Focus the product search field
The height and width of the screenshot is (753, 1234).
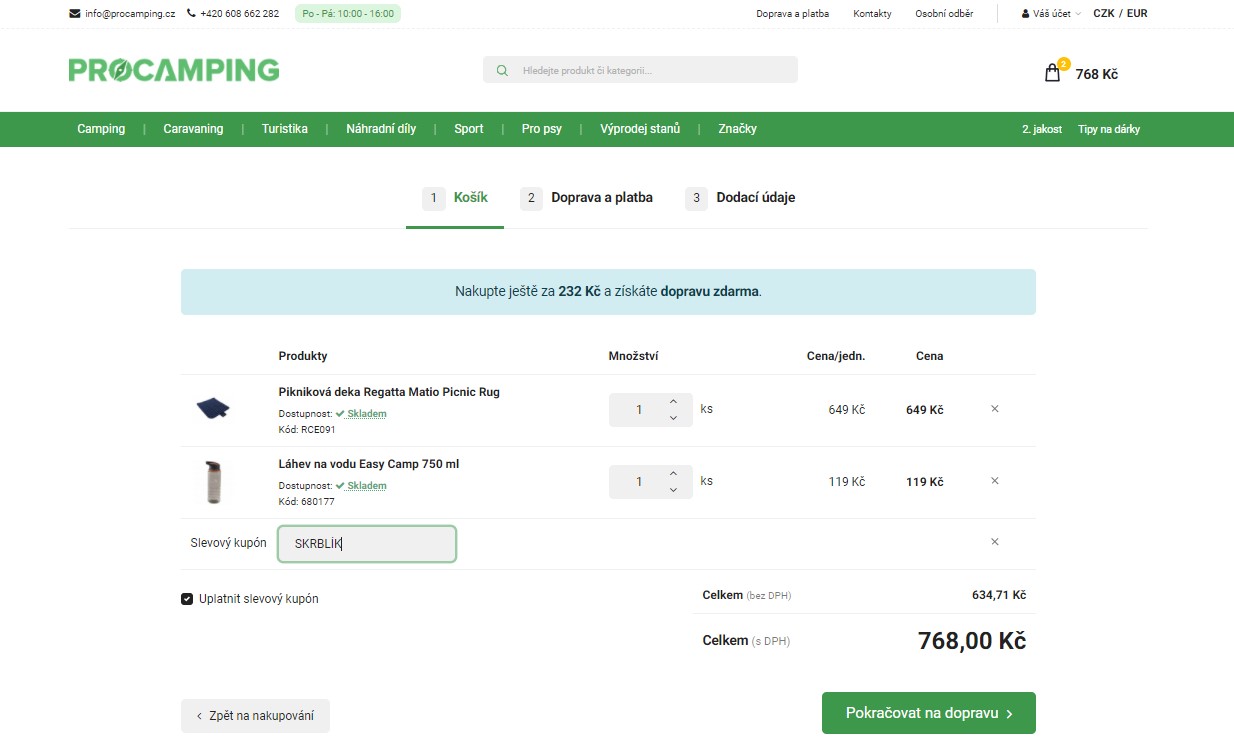pyautogui.click(x=640, y=70)
